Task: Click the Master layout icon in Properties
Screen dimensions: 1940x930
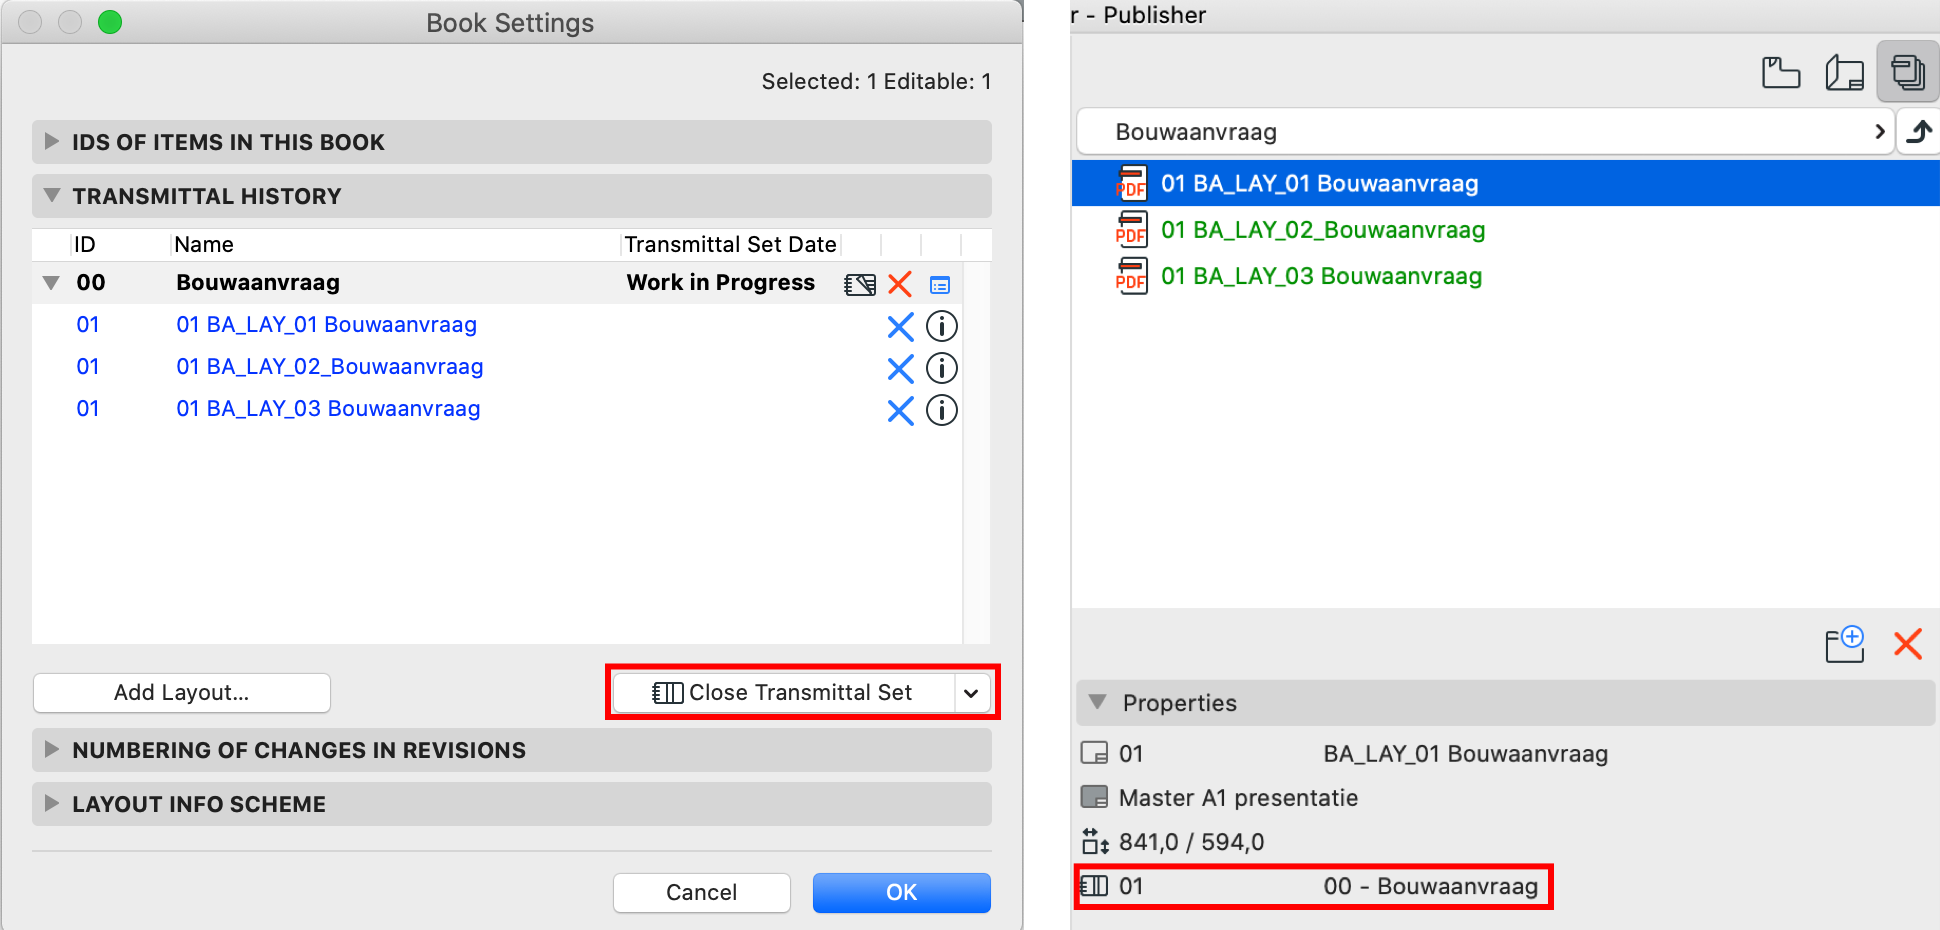Action: click(x=1095, y=797)
